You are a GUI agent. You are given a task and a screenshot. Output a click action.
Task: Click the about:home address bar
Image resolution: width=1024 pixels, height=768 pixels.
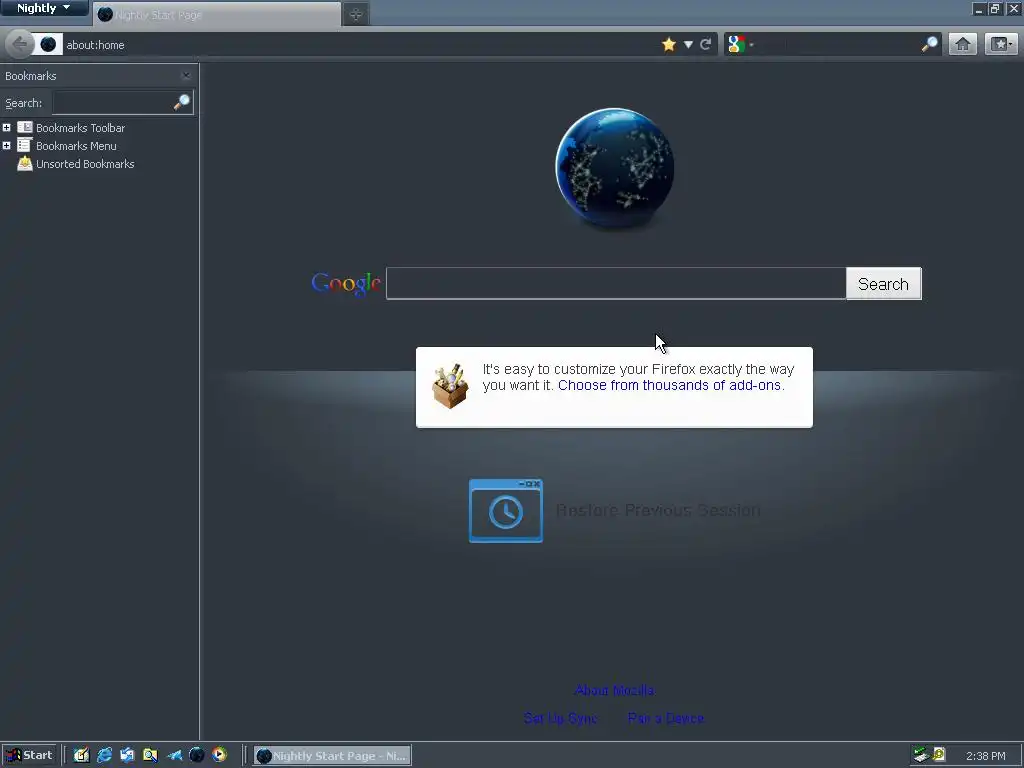(359, 44)
